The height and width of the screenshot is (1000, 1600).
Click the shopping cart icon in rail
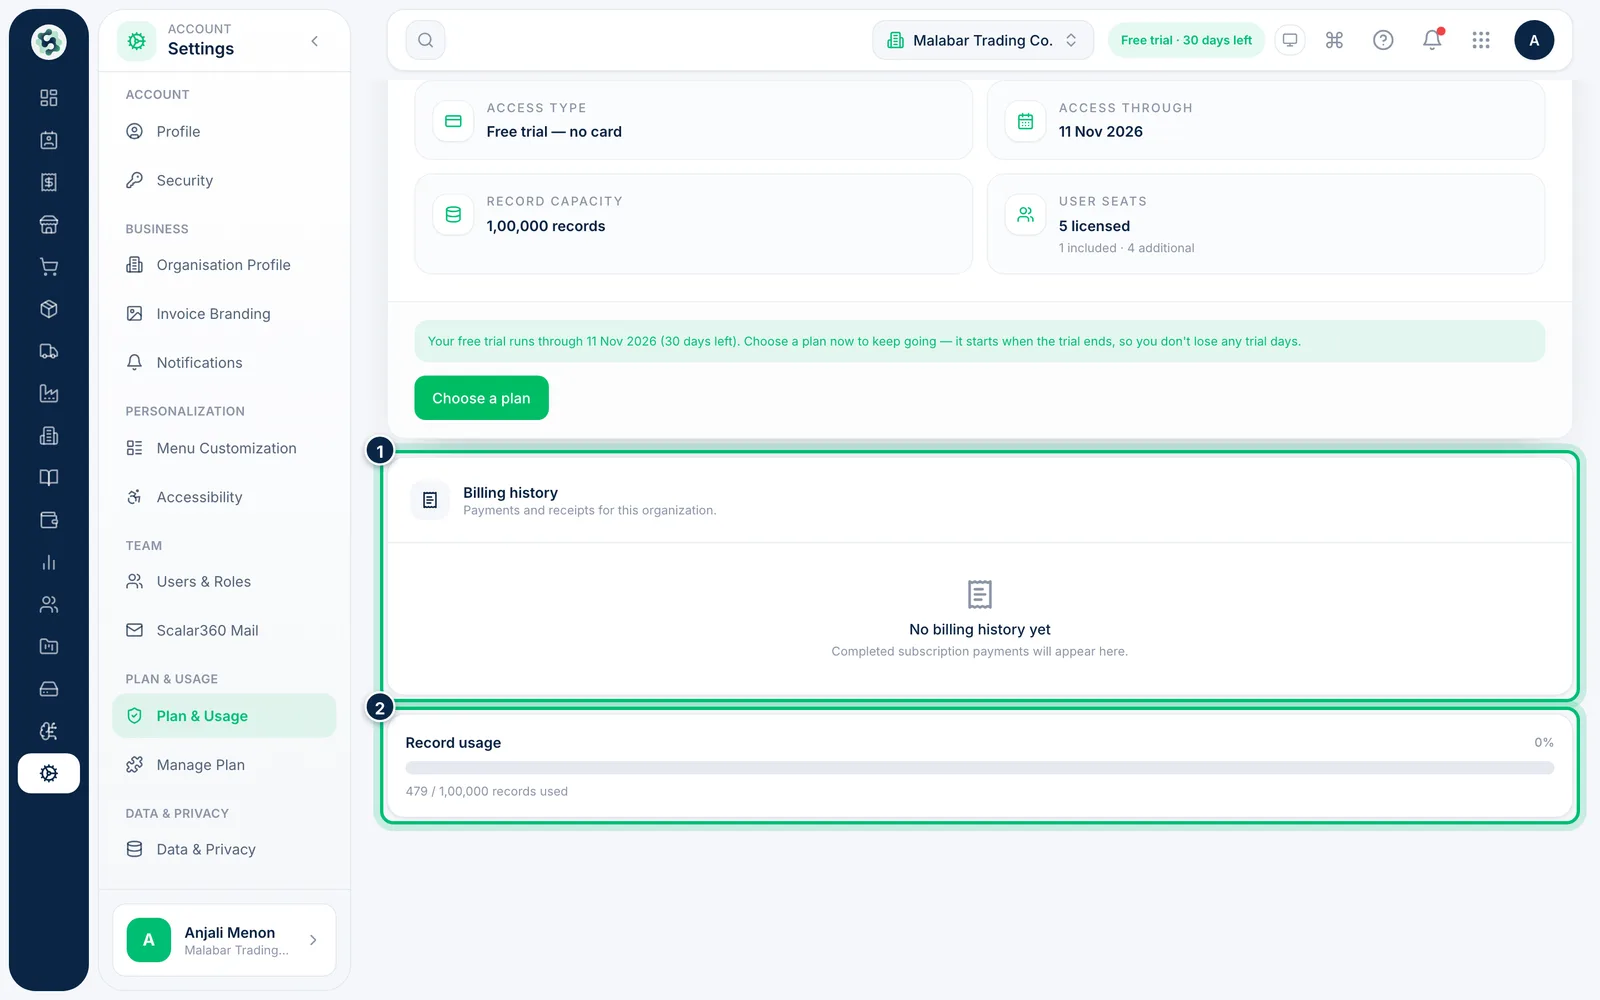pyautogui.click(x=48, y=267)
